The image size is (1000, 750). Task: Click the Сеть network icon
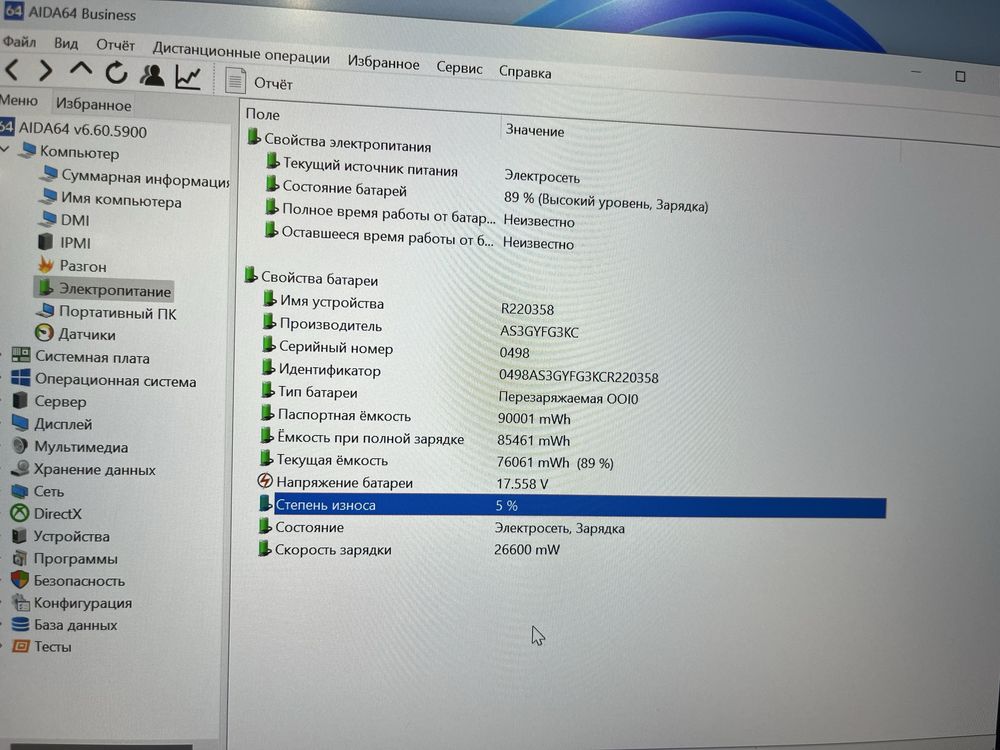[x=20, y=490]
